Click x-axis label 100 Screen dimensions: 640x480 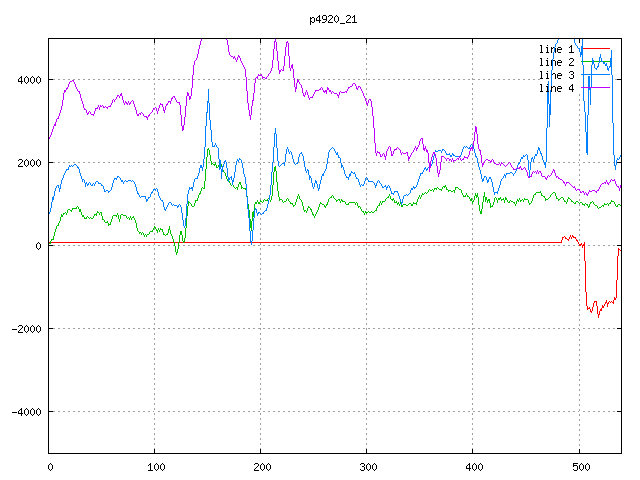(x=156, y=467)
